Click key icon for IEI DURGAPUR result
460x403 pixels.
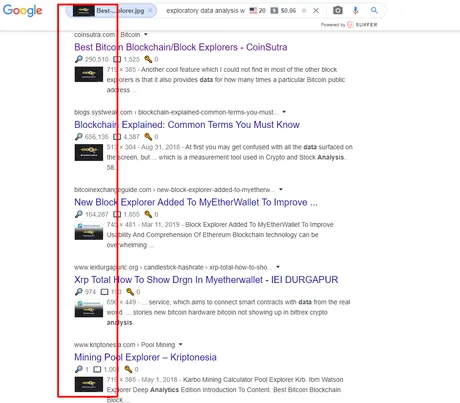(x=130, y=292)
